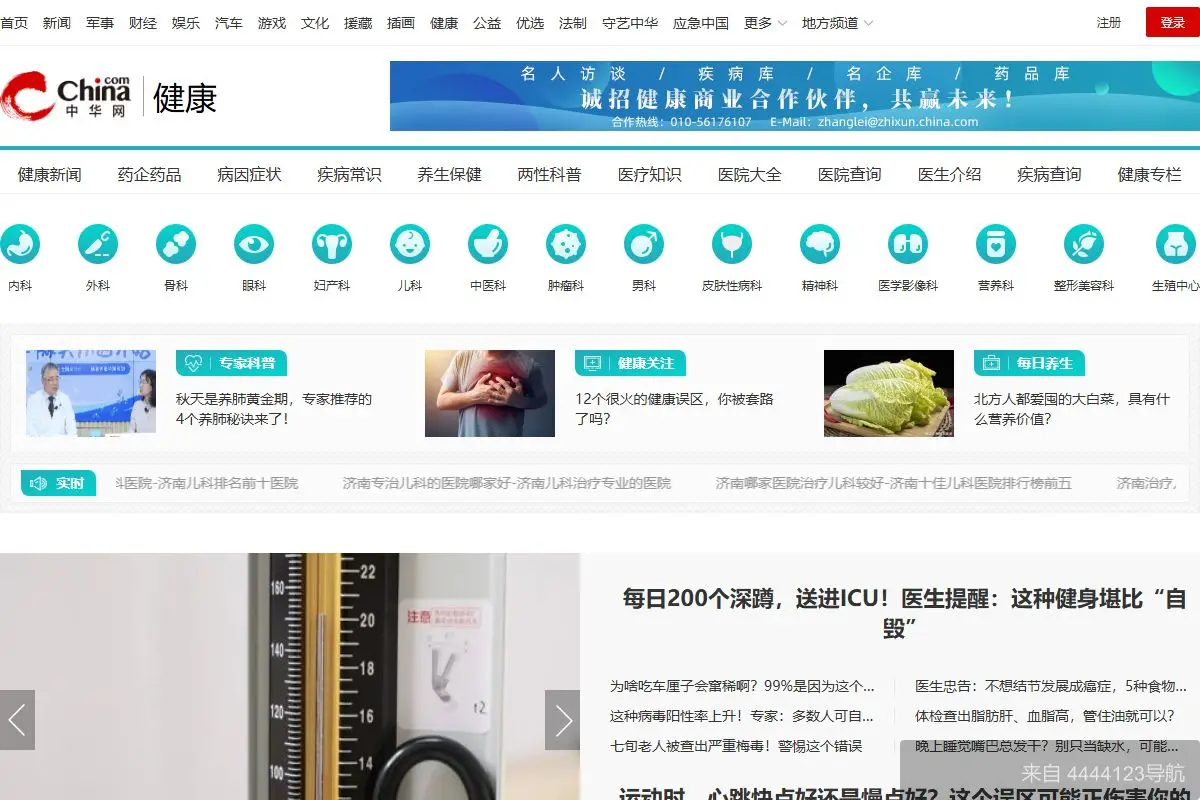
Task: Expand the 更多 dropdown menu
Action: (758, 22)
